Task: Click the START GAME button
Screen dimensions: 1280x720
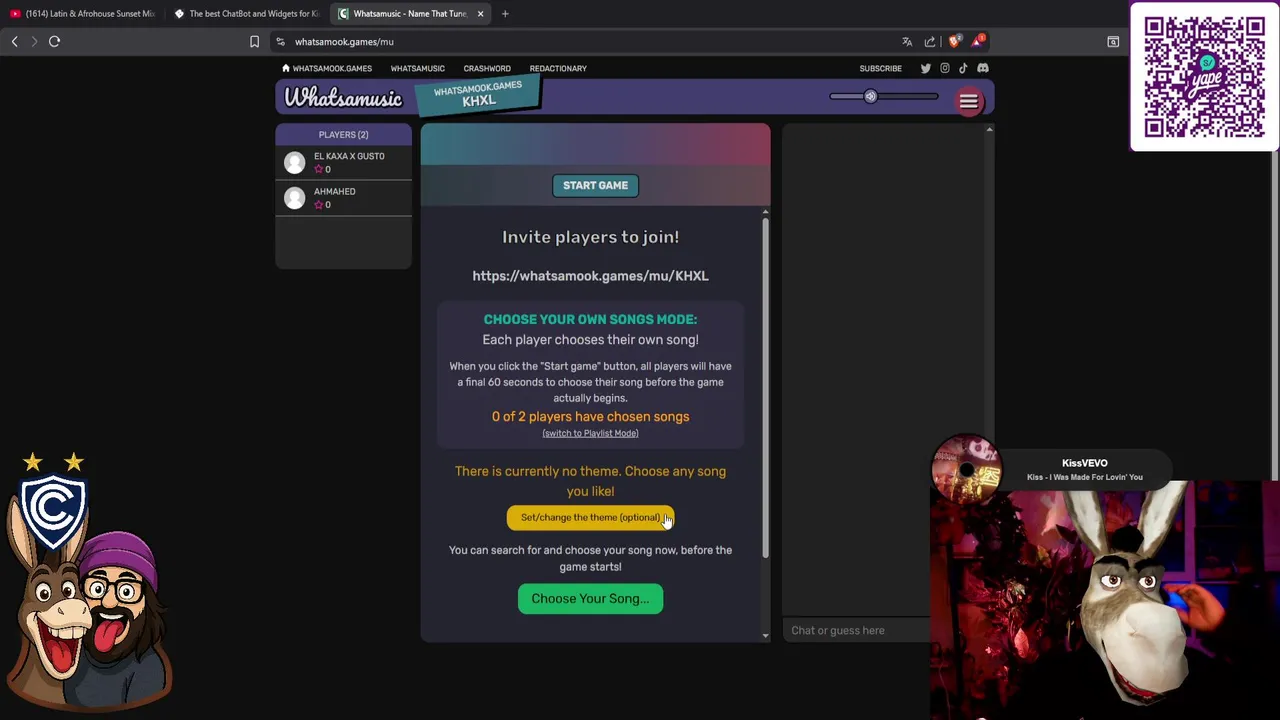Action: coord(595,185)
